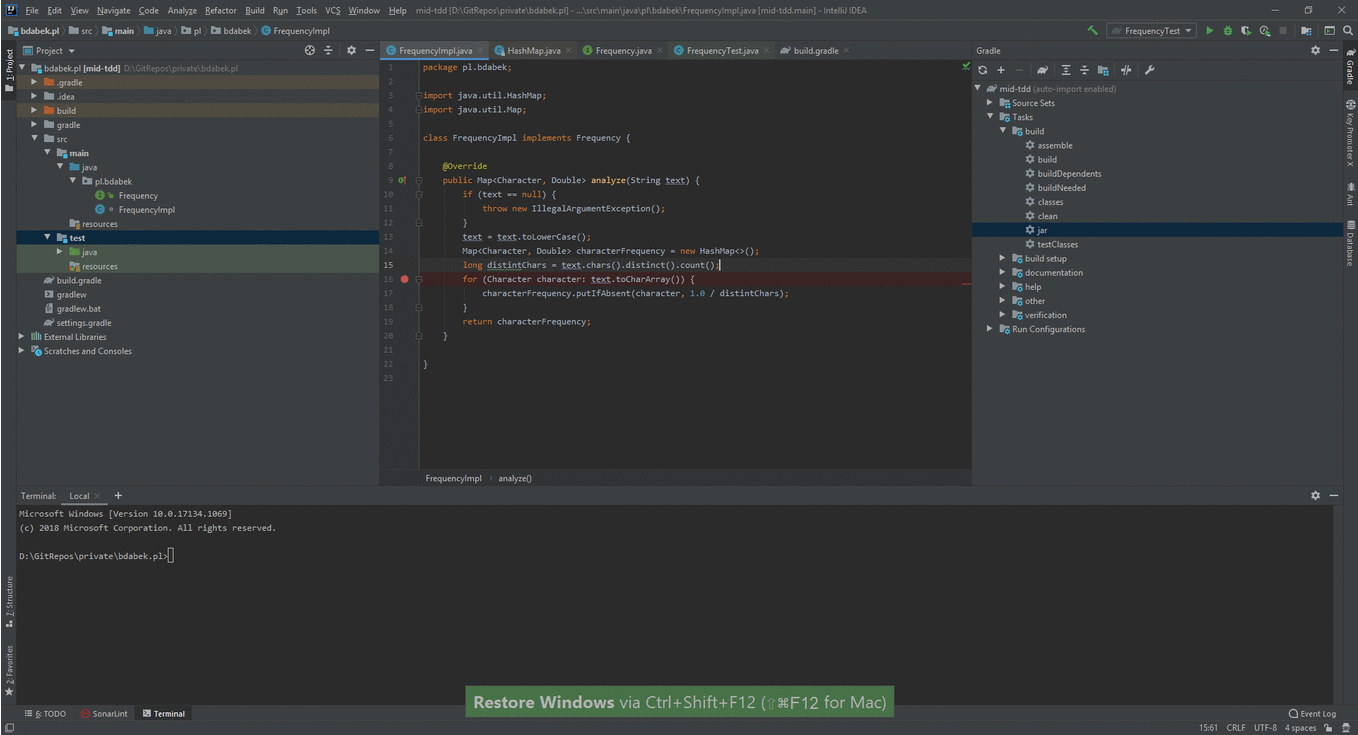The height and width of the screenshot is (735, 1358).
Task: Collapse all nodes in Gradle panel
Action: click(1084, 70)
